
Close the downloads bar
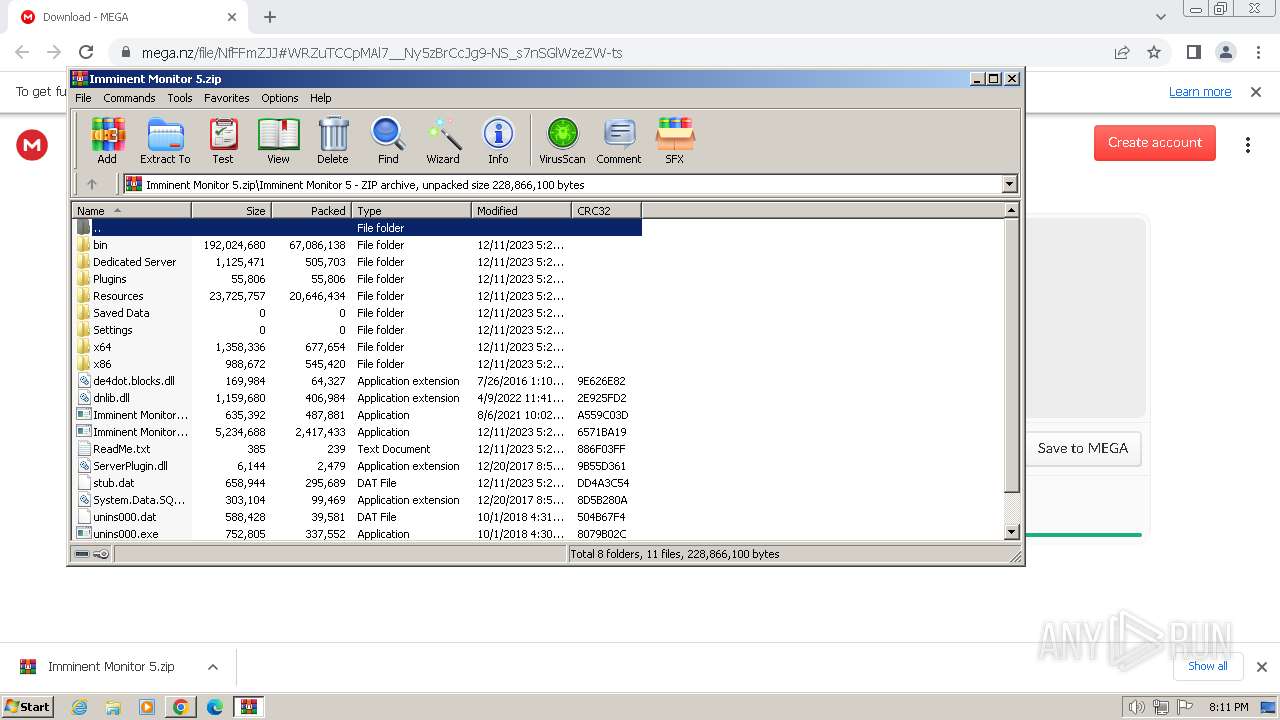tap(1261, 667)
